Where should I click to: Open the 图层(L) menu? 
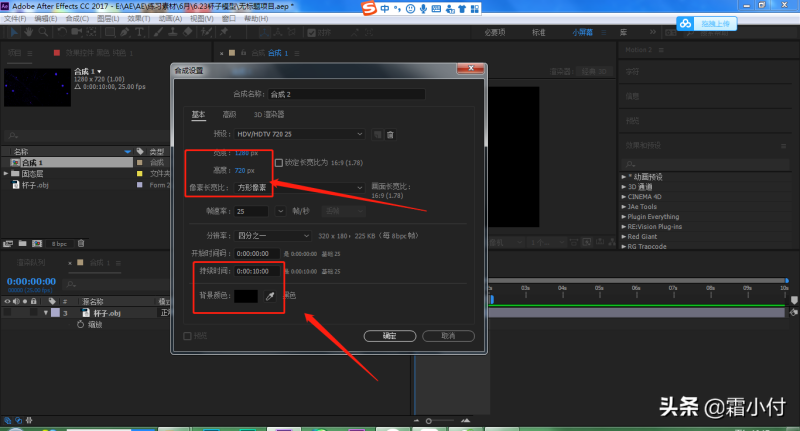[x=108, y=18]
